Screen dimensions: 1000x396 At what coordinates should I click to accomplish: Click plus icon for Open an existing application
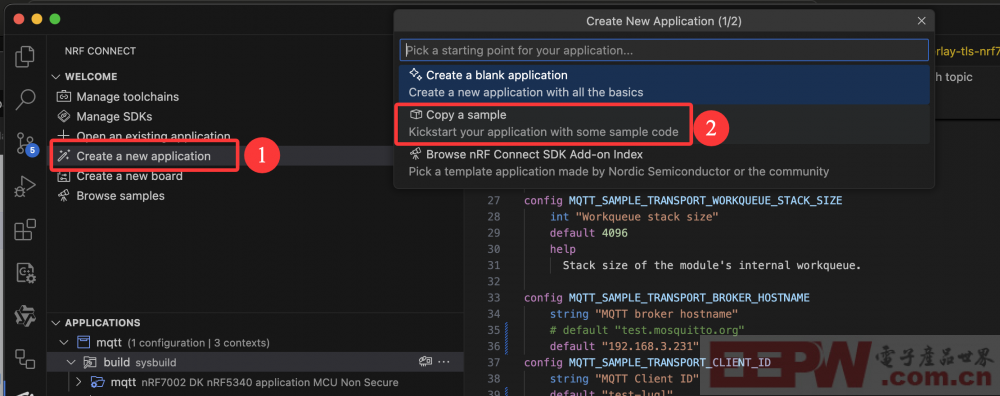[64, 136]
